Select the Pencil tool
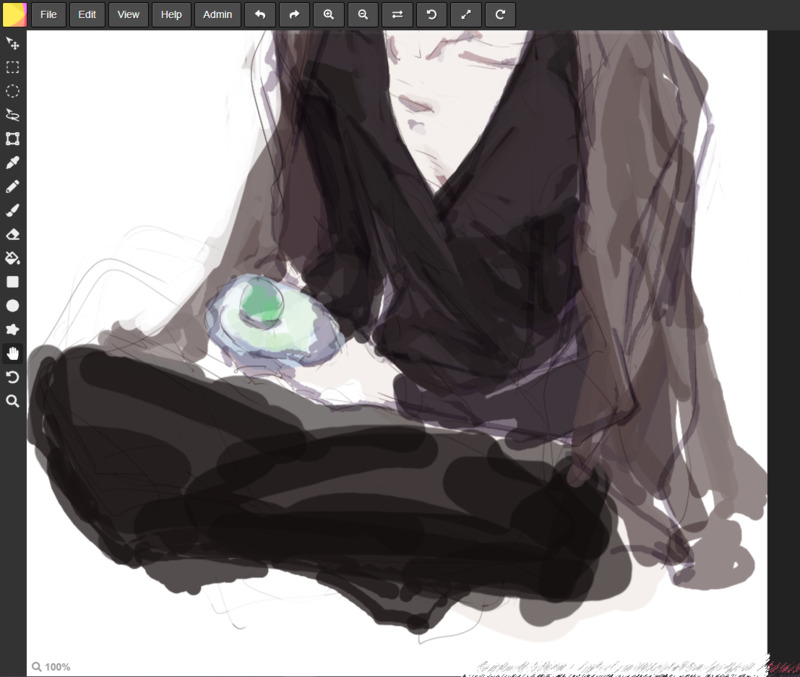The width and height of the screenshot is (800, 677). (x=13, y=187)
